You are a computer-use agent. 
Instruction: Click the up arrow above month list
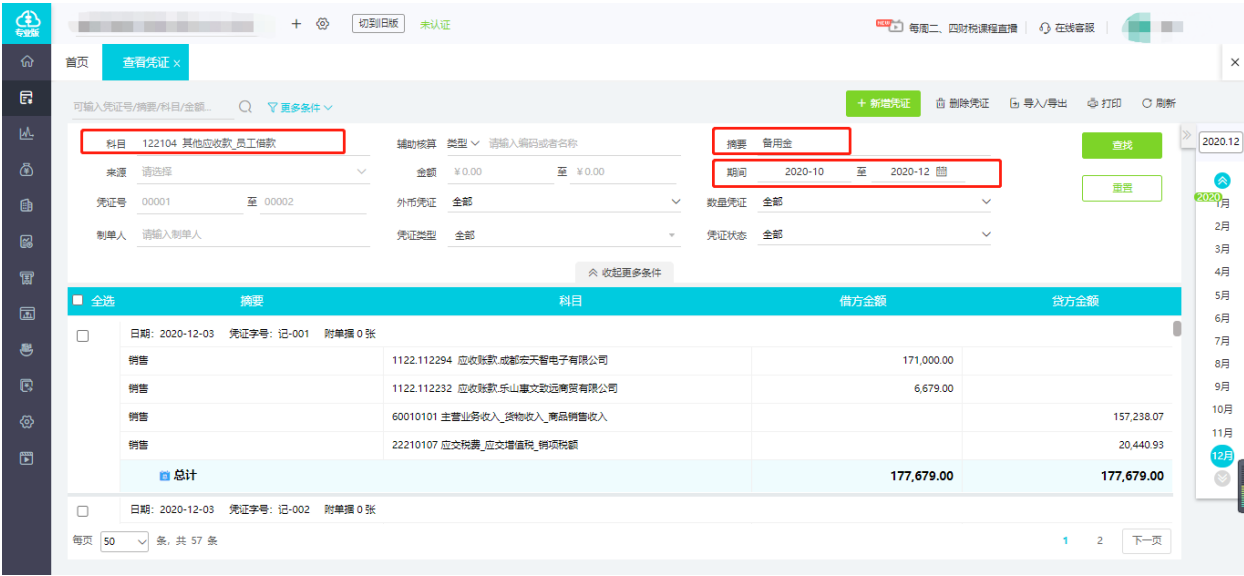coord(1222,181)
